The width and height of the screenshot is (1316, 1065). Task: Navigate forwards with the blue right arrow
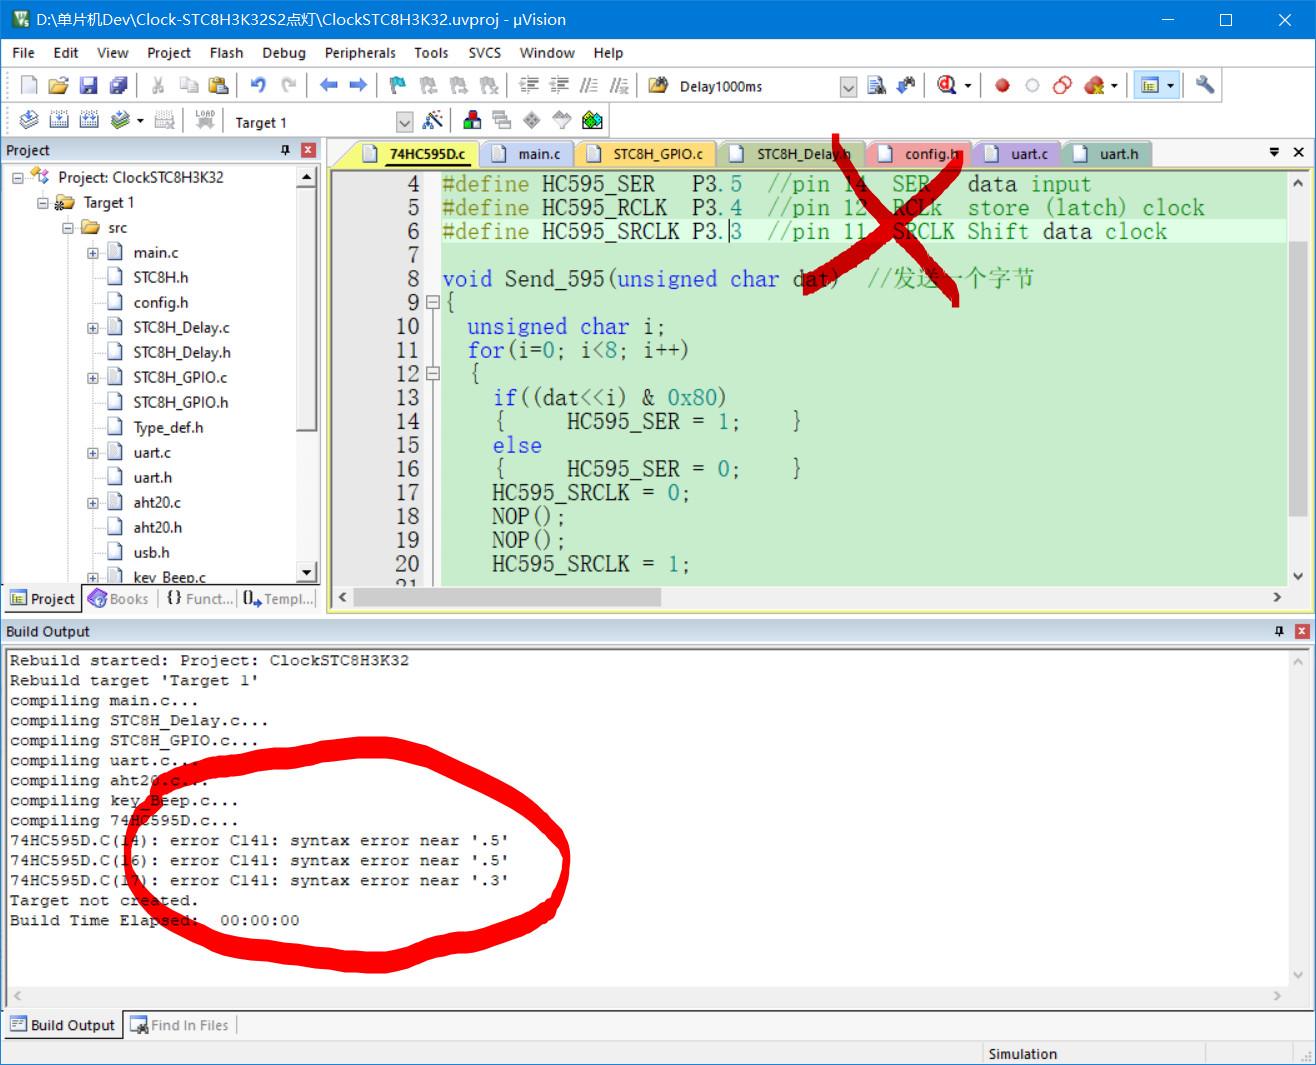[x=358, y=86]
